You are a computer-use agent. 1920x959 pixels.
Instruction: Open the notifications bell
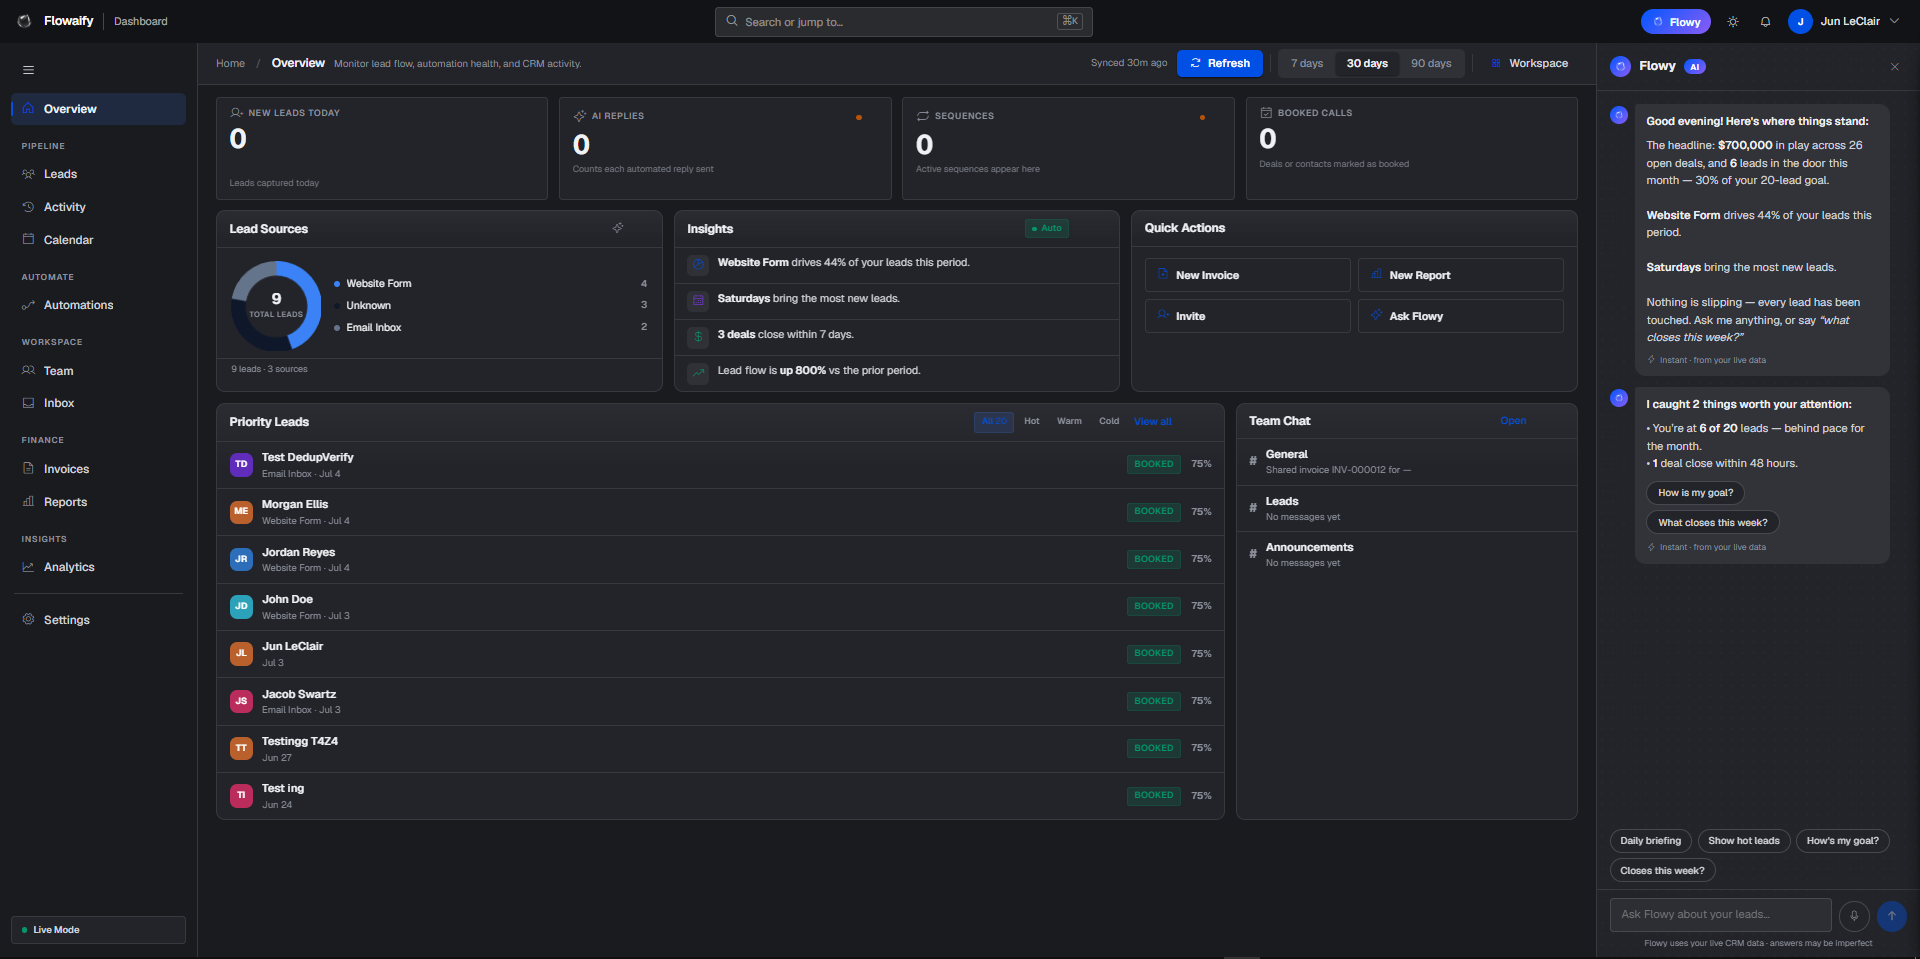tap(1765, 22)
